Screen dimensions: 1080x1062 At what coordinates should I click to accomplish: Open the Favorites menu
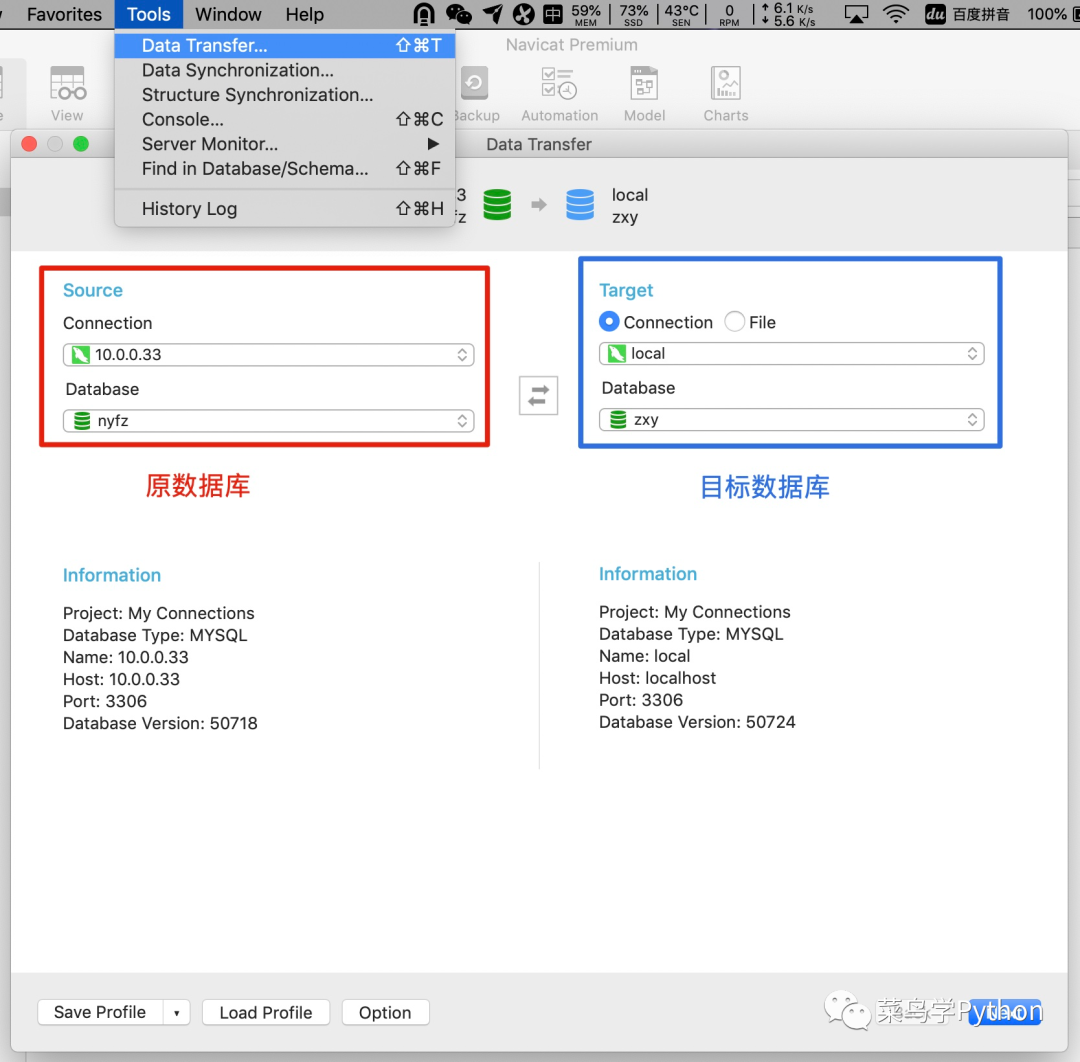point(64,14)
